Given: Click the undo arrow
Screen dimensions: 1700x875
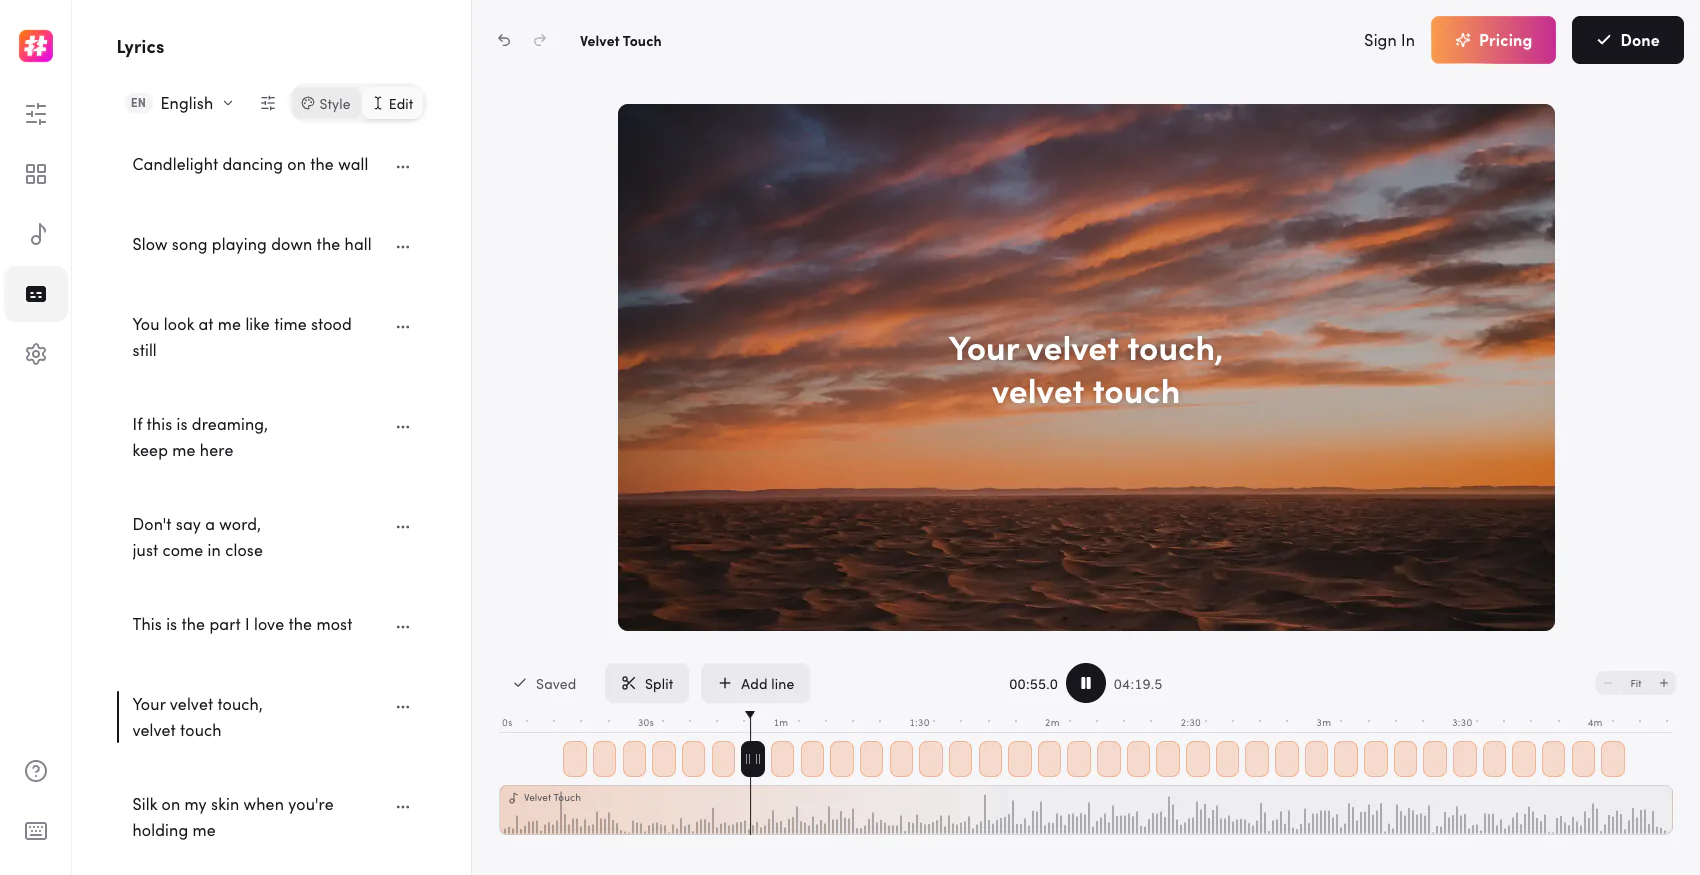Looking at the screenshot, I should (504, 40).
